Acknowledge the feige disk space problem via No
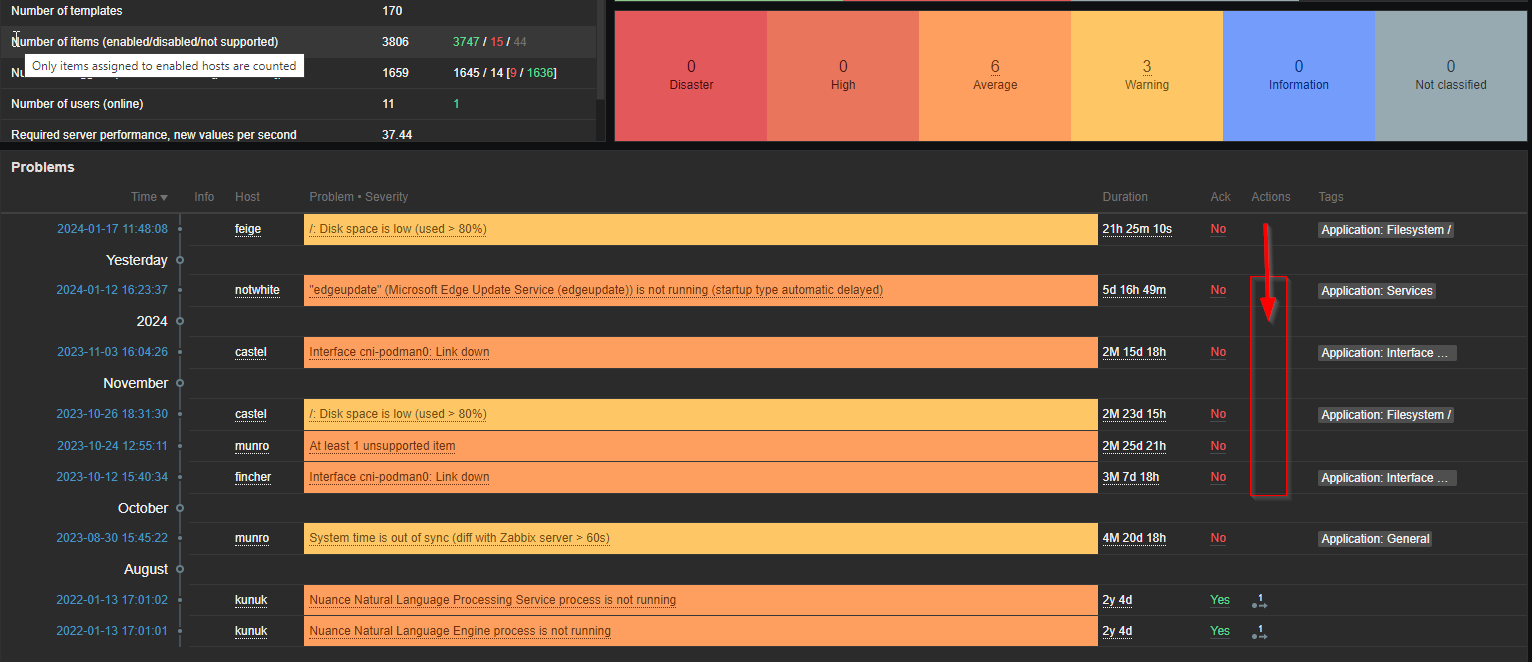The image size is (1532, 662). (x=1218, y=229)
